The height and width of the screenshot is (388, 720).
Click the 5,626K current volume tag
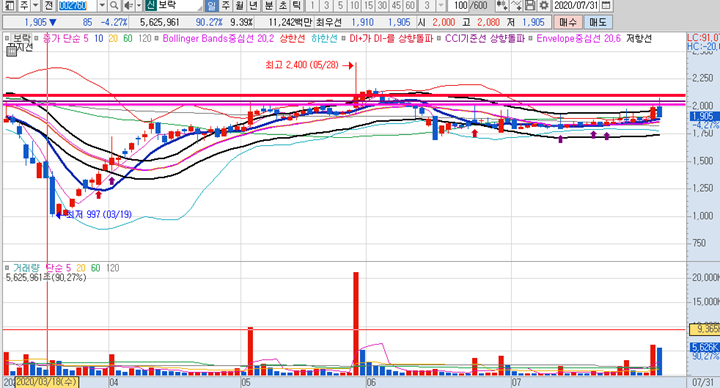tap(705, 348)
